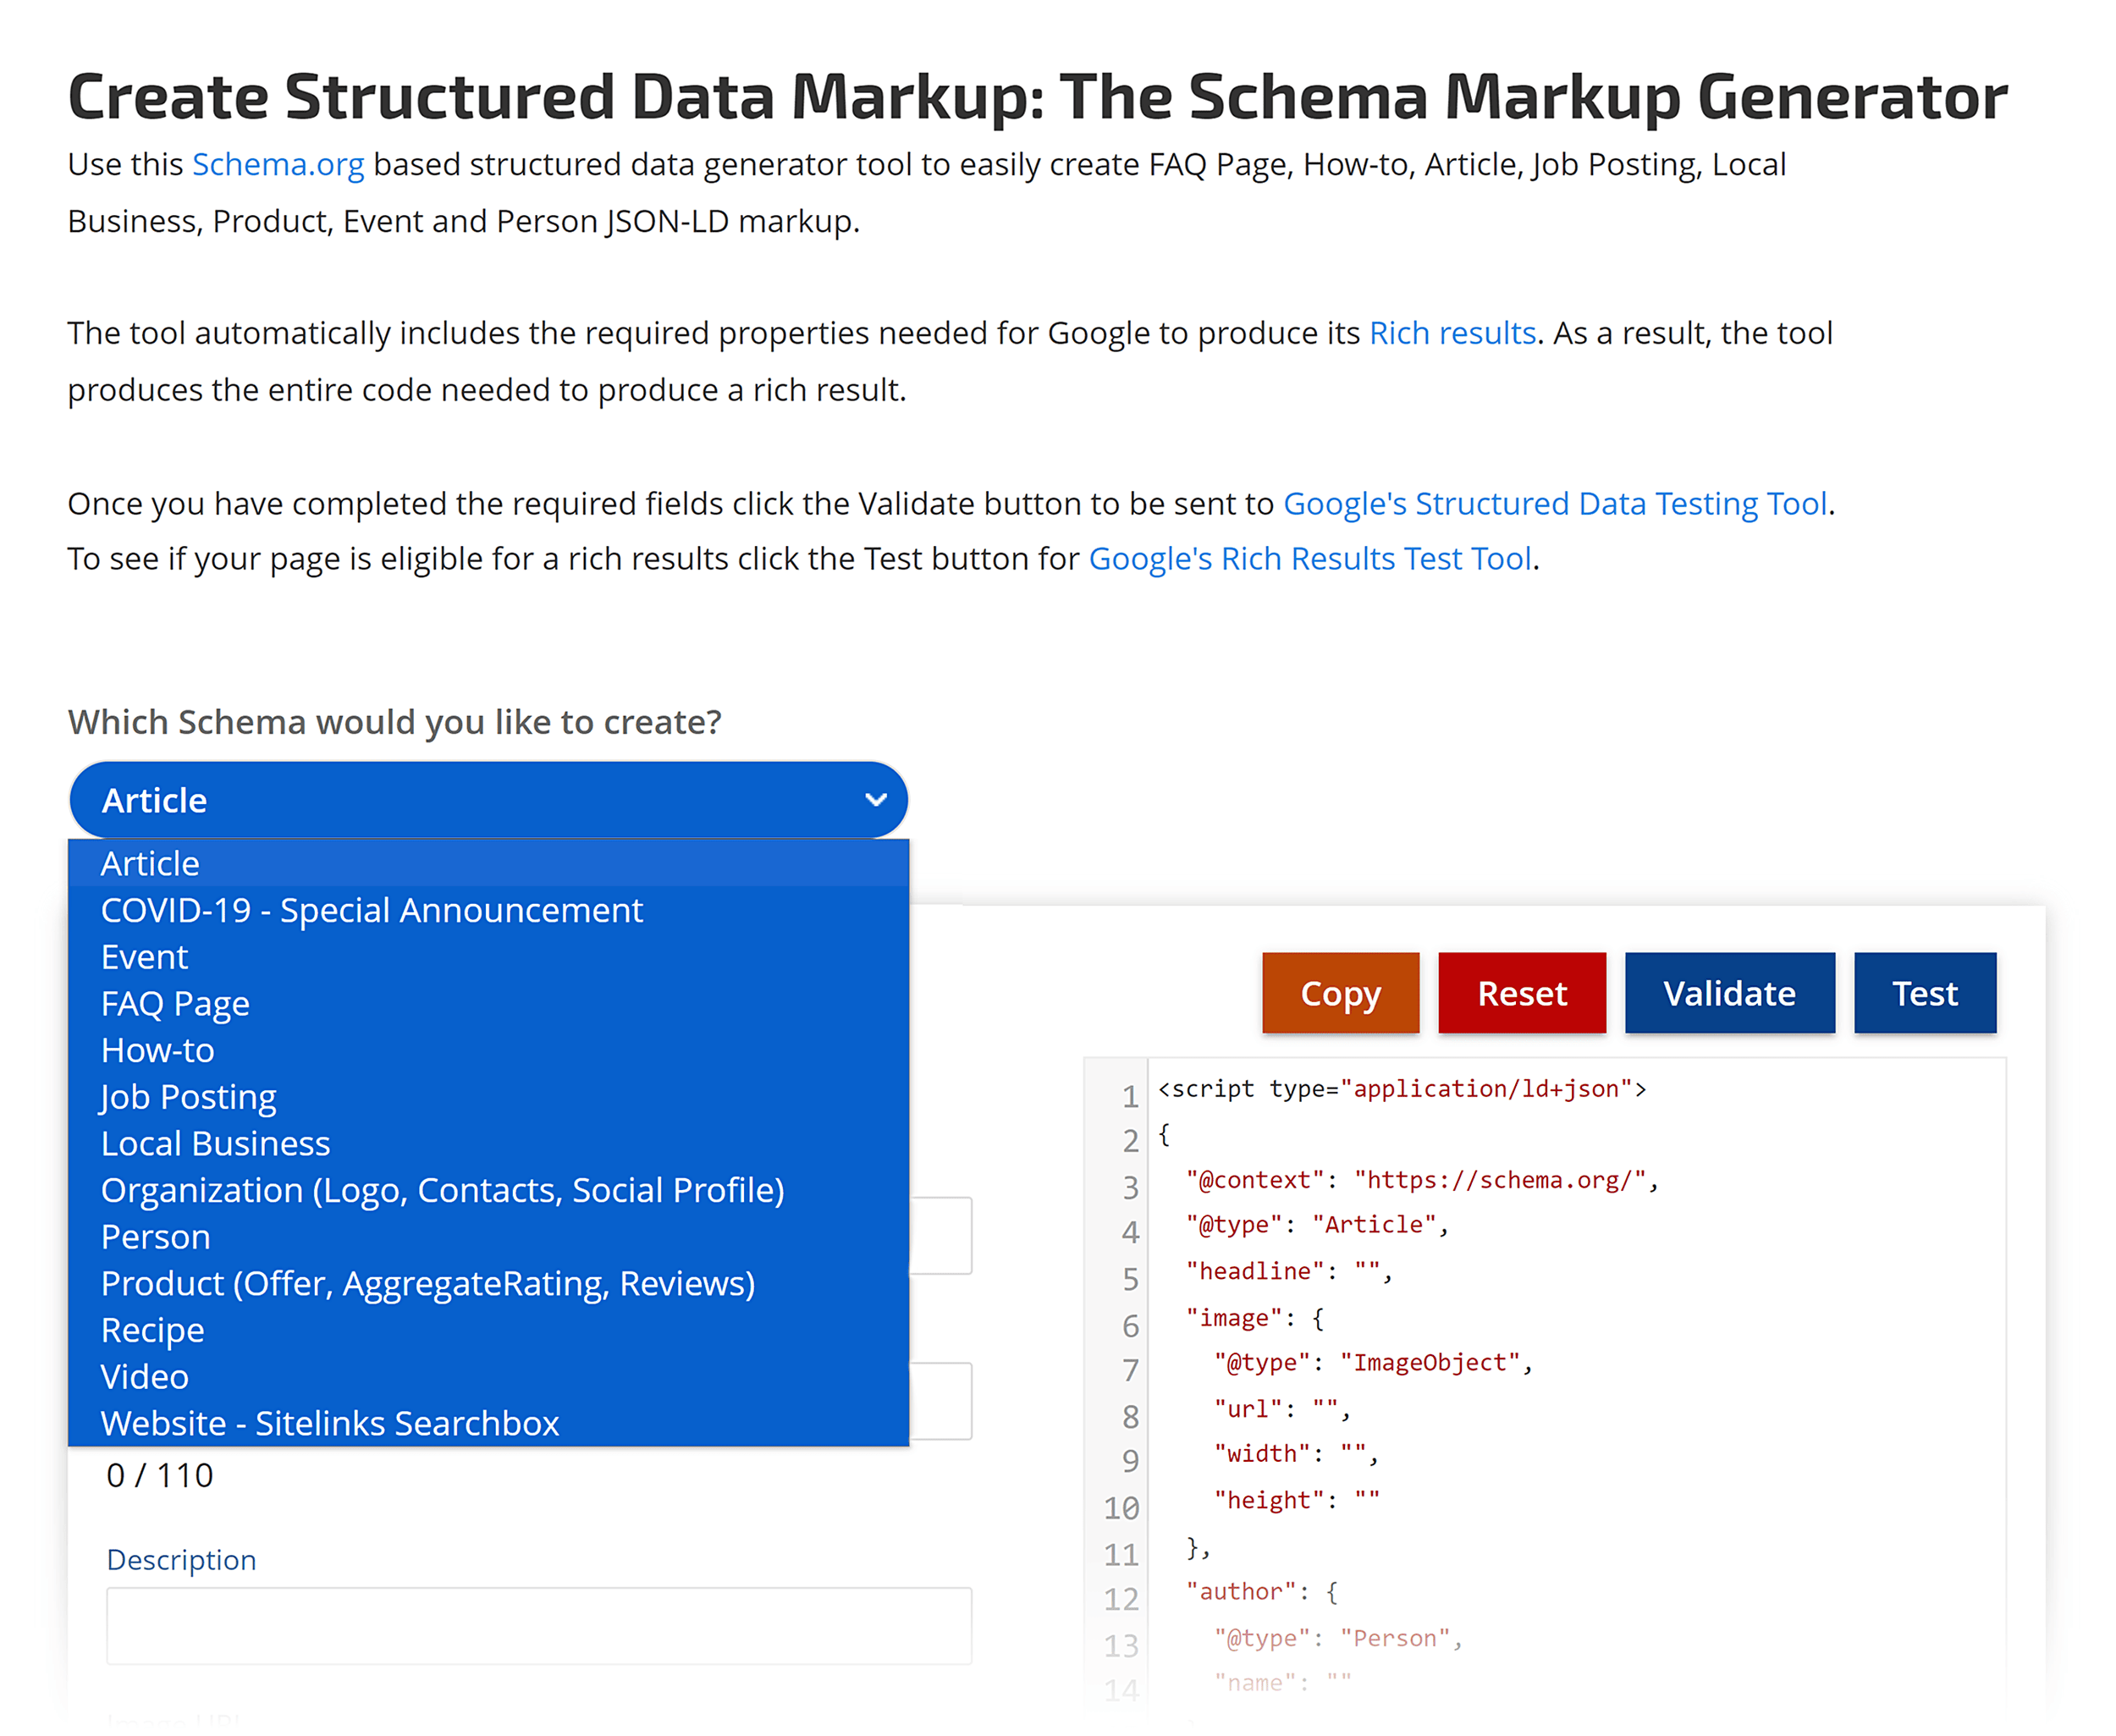2116x1736 pixels.
Task: Test the markup with Rich Results tool
Action: point(1925,993)
